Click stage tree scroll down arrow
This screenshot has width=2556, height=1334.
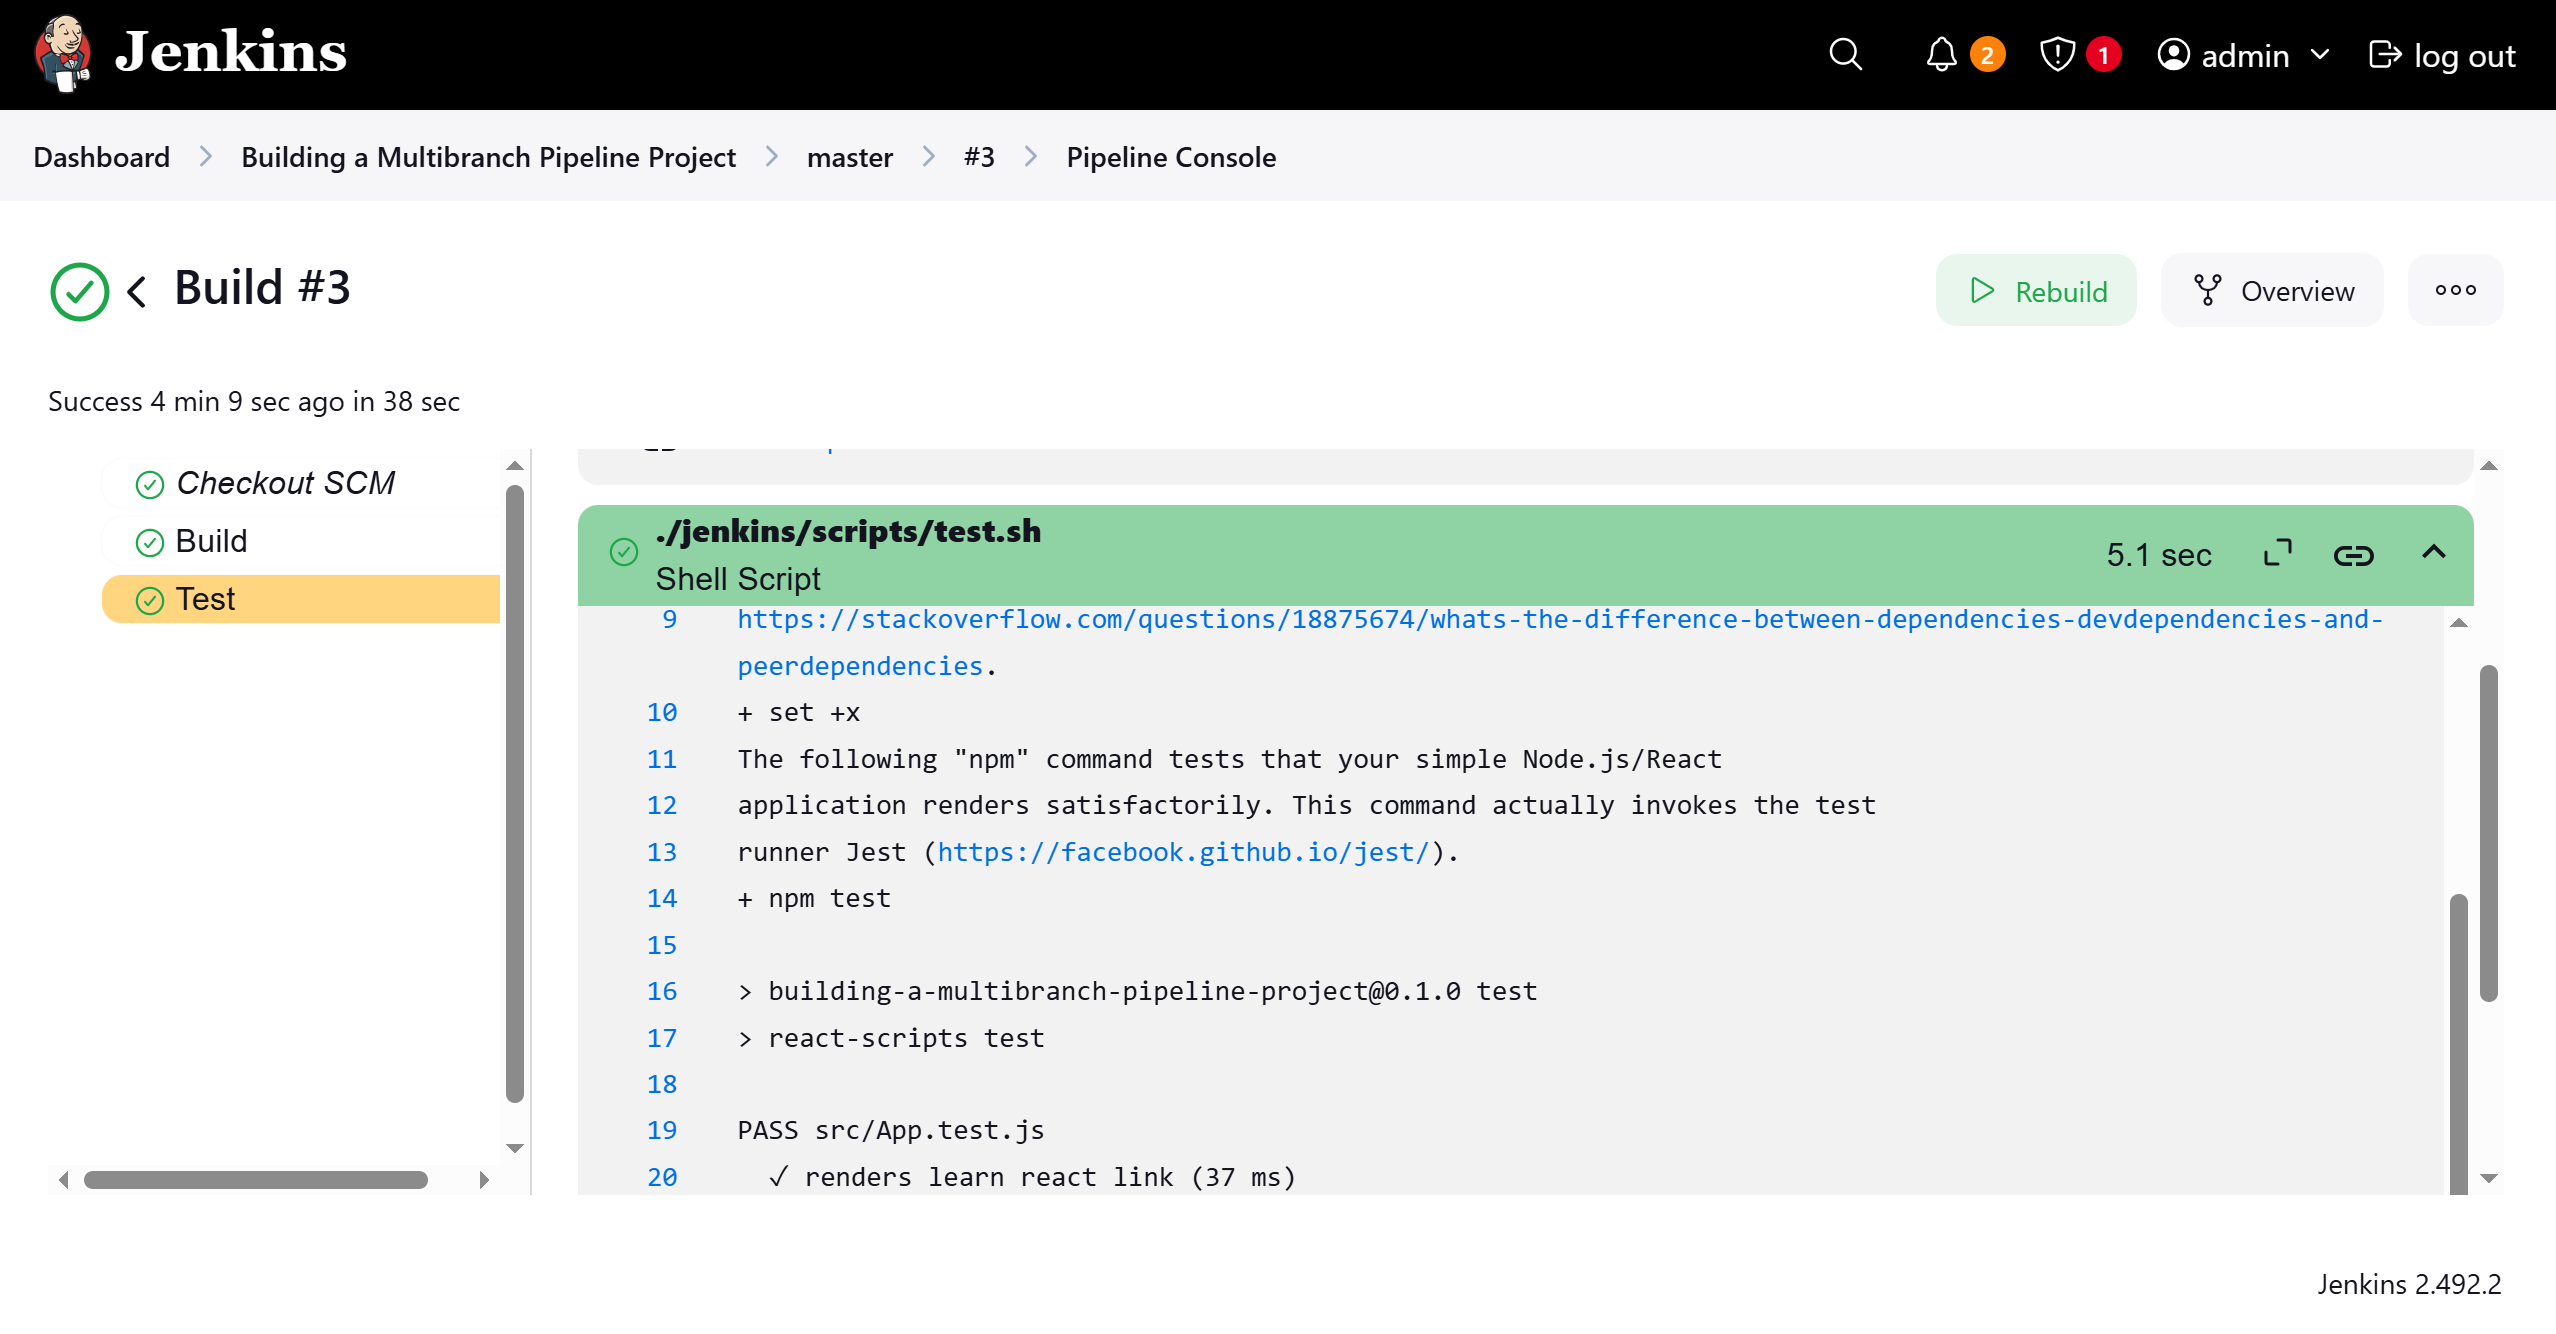pyautogui.click(x=515, y=1148)
